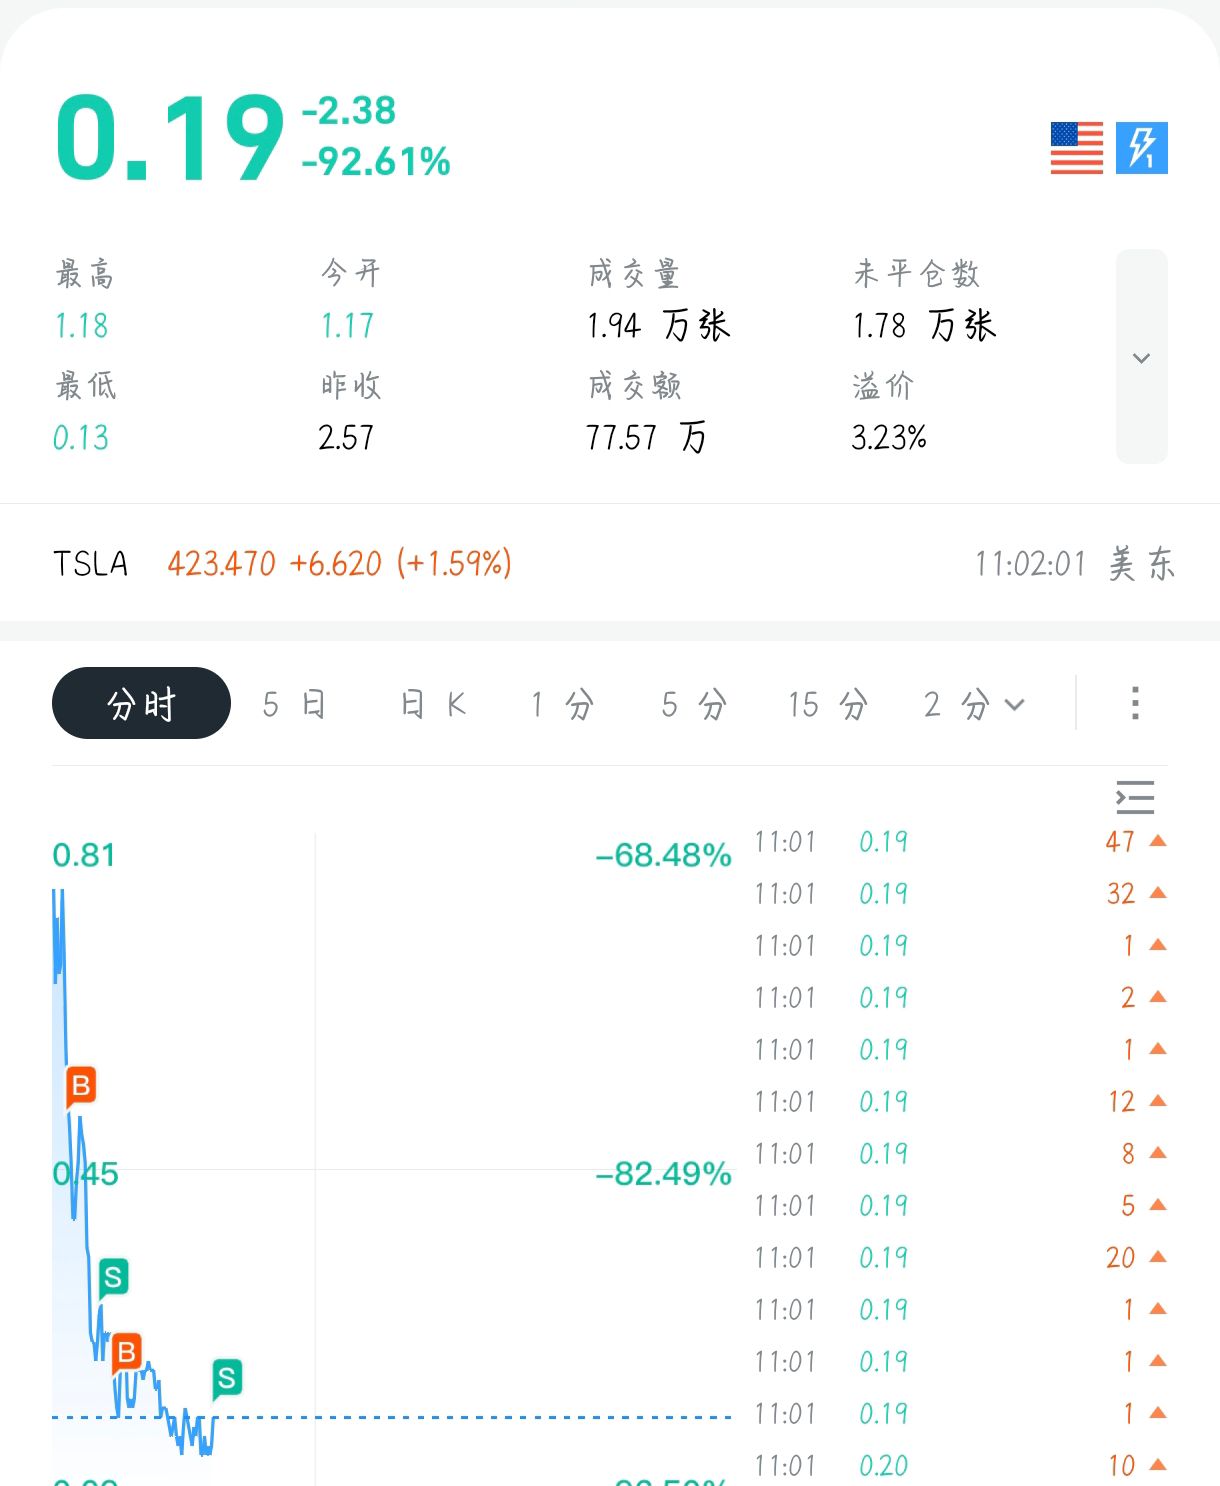Click the 11:01 trade with 47 volume
Screen dimensions: 1220x1486
(960, 841)
